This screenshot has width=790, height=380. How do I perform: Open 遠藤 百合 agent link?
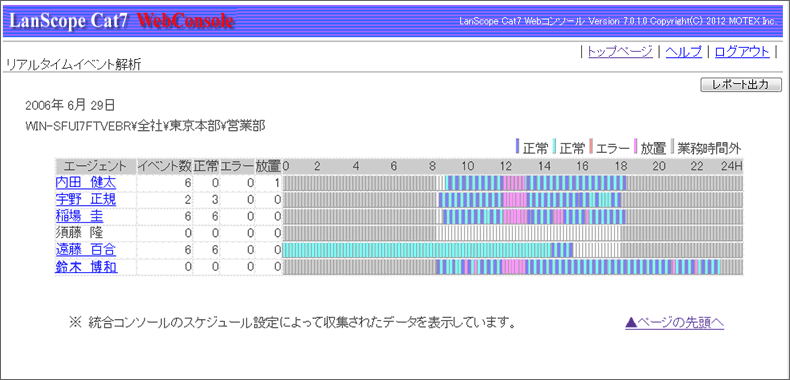86,250
